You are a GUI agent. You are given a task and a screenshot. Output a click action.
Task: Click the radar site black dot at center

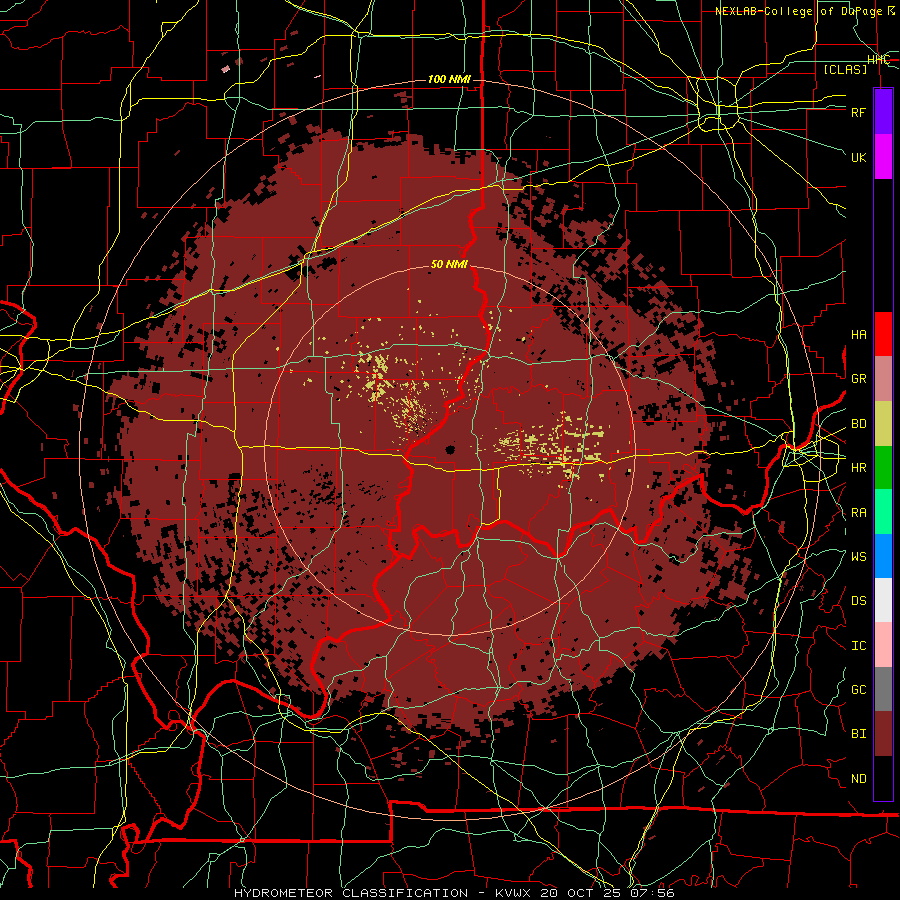[x=451, y=449]
